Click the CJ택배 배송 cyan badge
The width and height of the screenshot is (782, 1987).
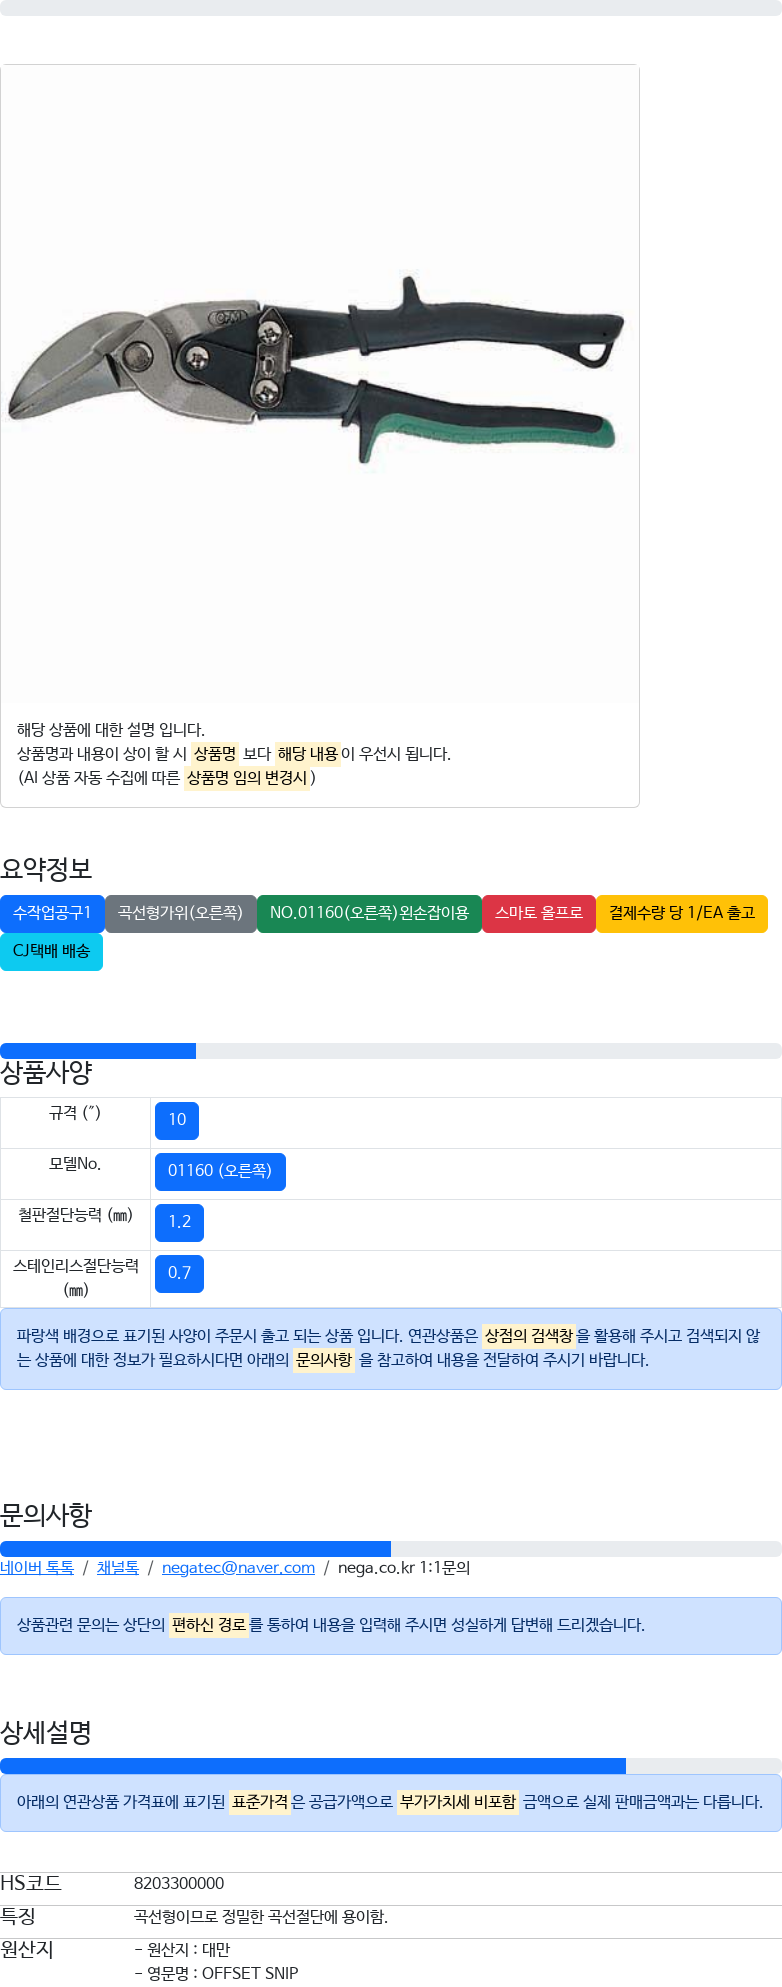coord(51,951)
